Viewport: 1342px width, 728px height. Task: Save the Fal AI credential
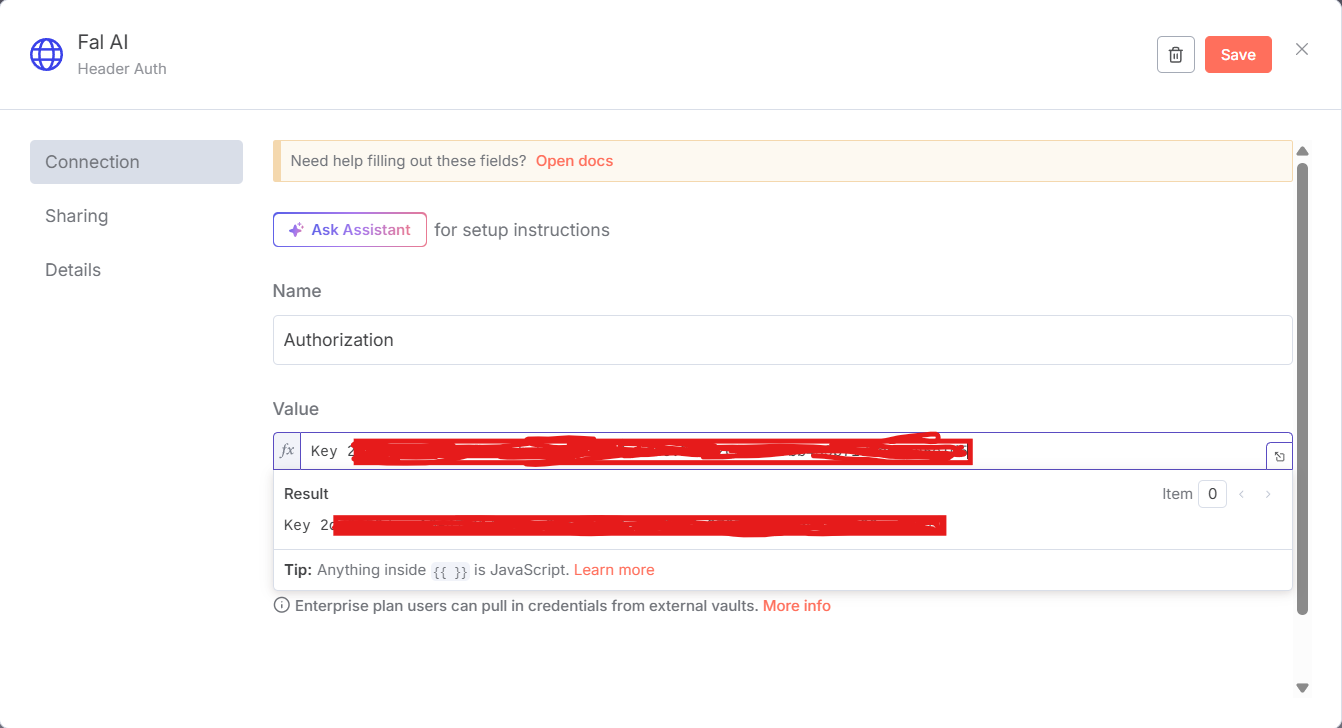click(1238, 54)
